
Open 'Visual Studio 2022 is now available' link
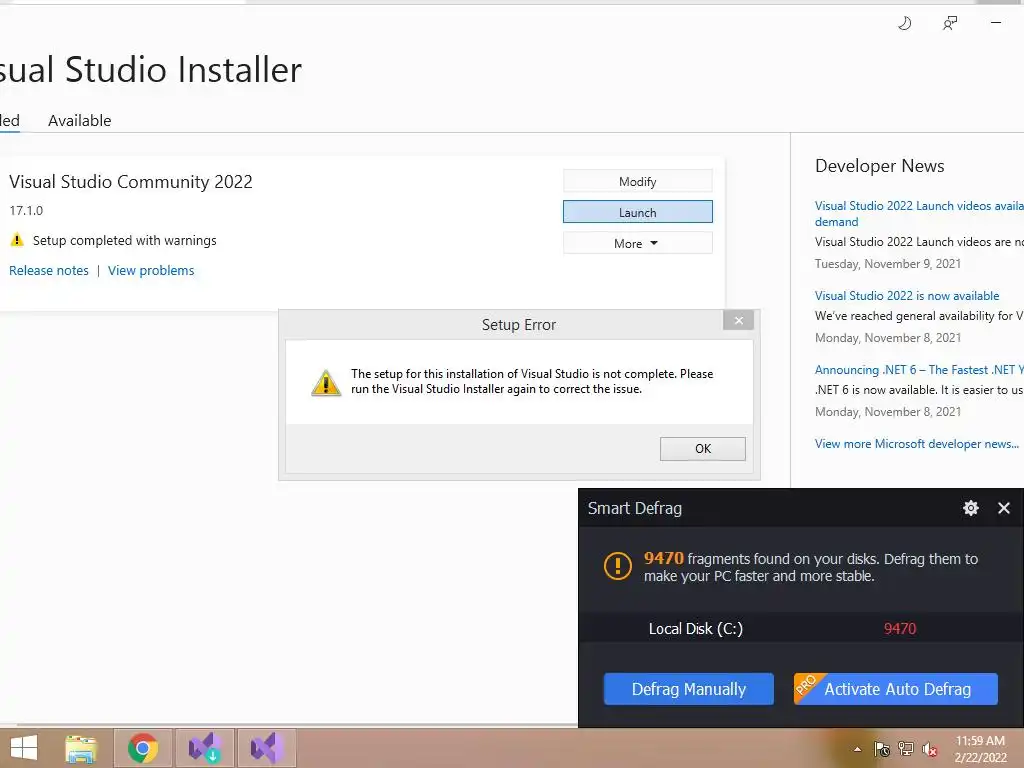pos(907,296)
